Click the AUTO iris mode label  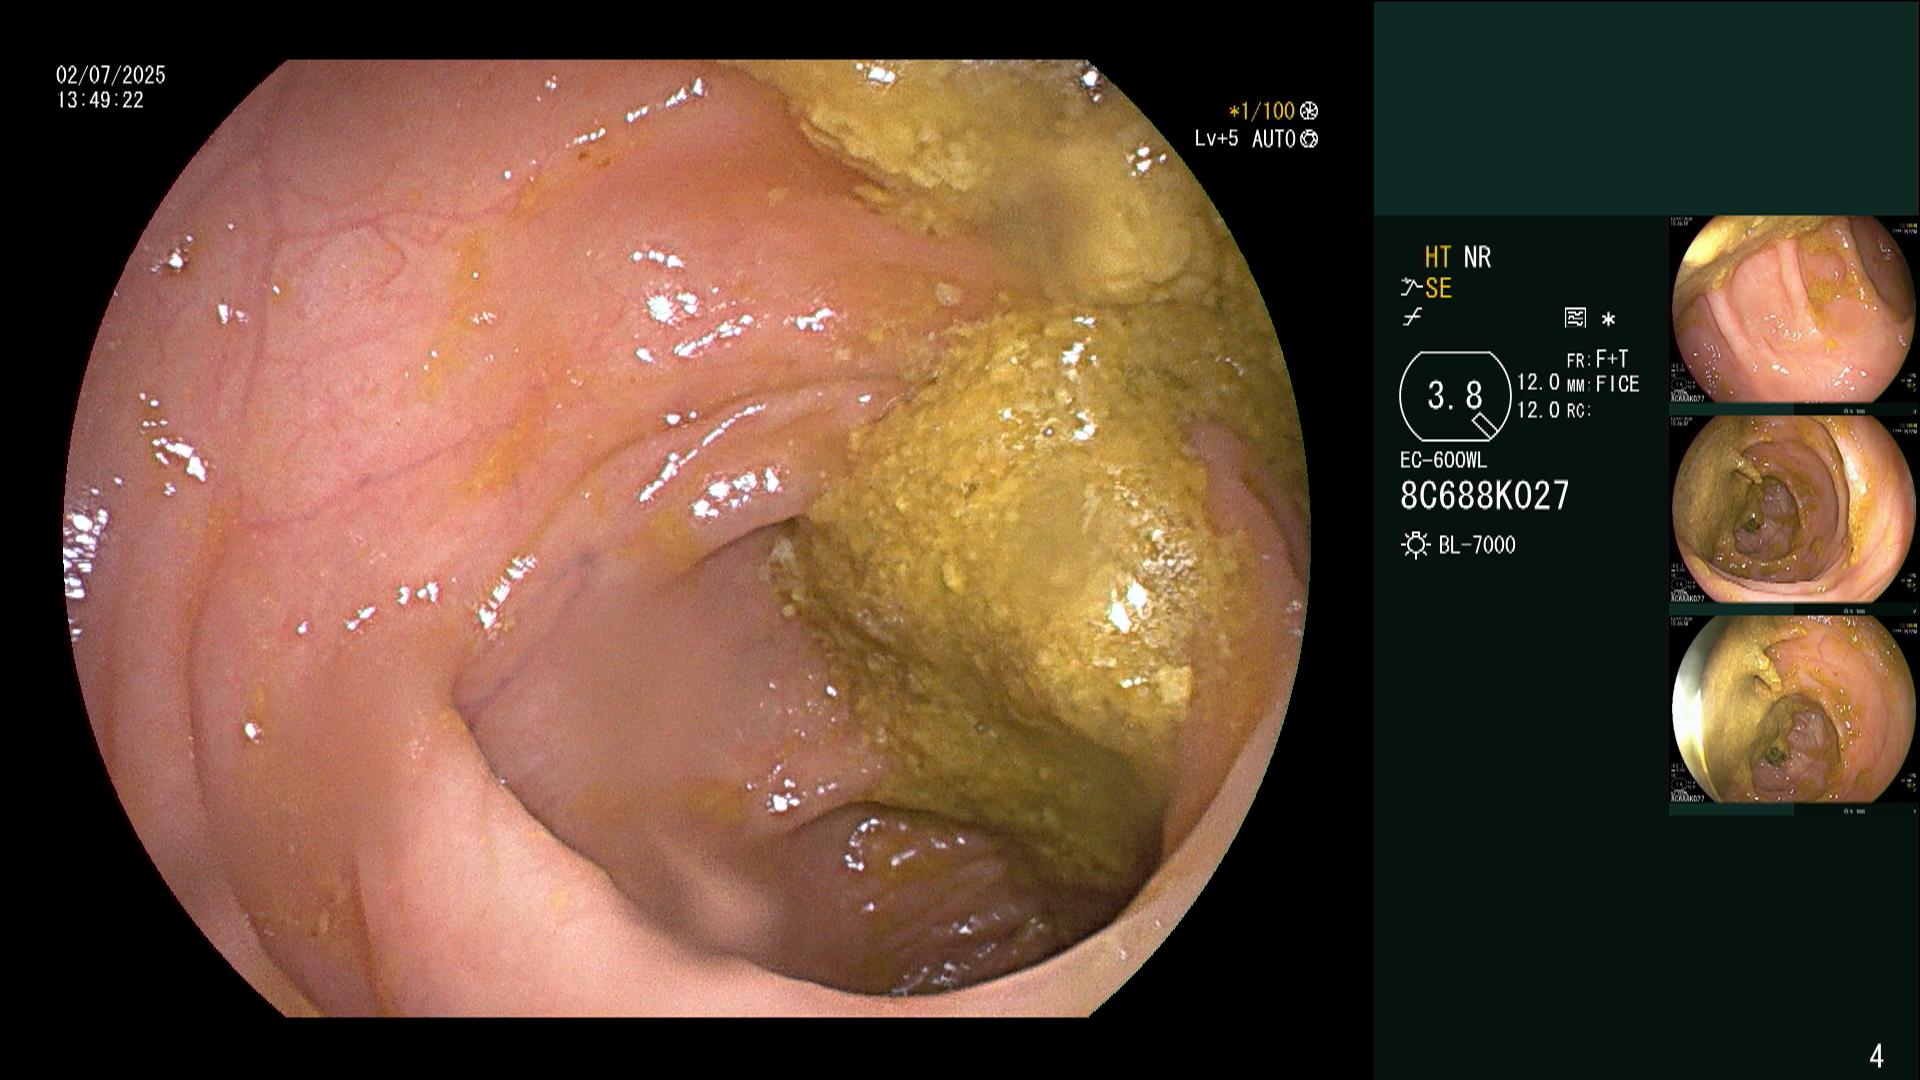point(1274,139)
